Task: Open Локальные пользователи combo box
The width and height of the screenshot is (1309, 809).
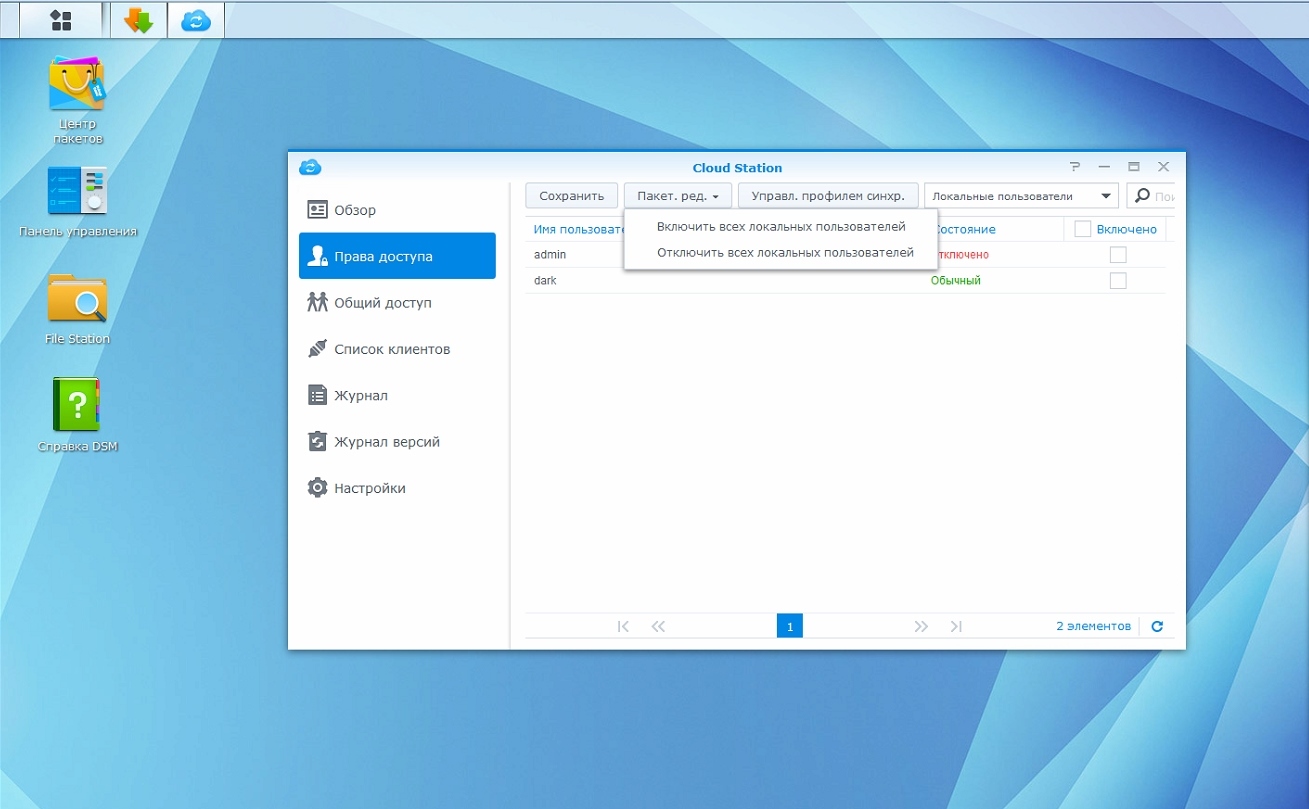Action: [x=1021, y=196]
